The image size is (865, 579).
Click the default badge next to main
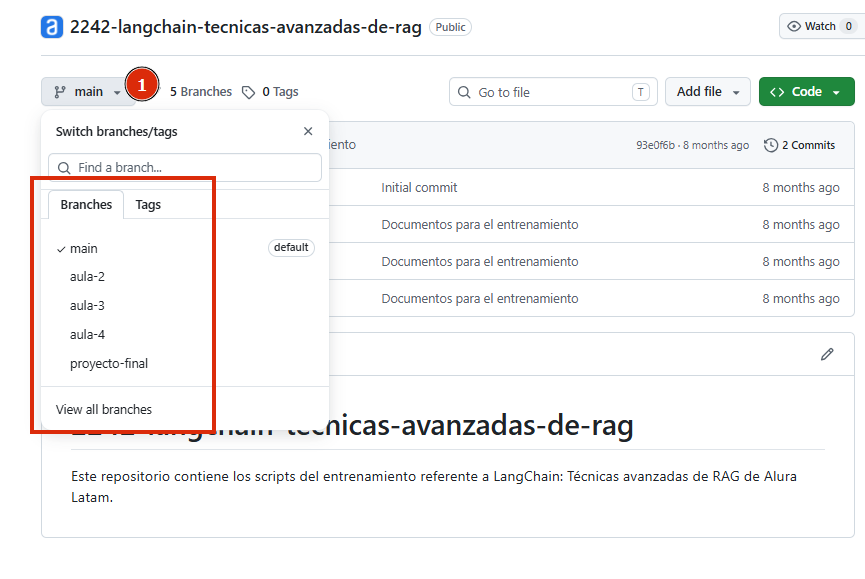point(291,248)
